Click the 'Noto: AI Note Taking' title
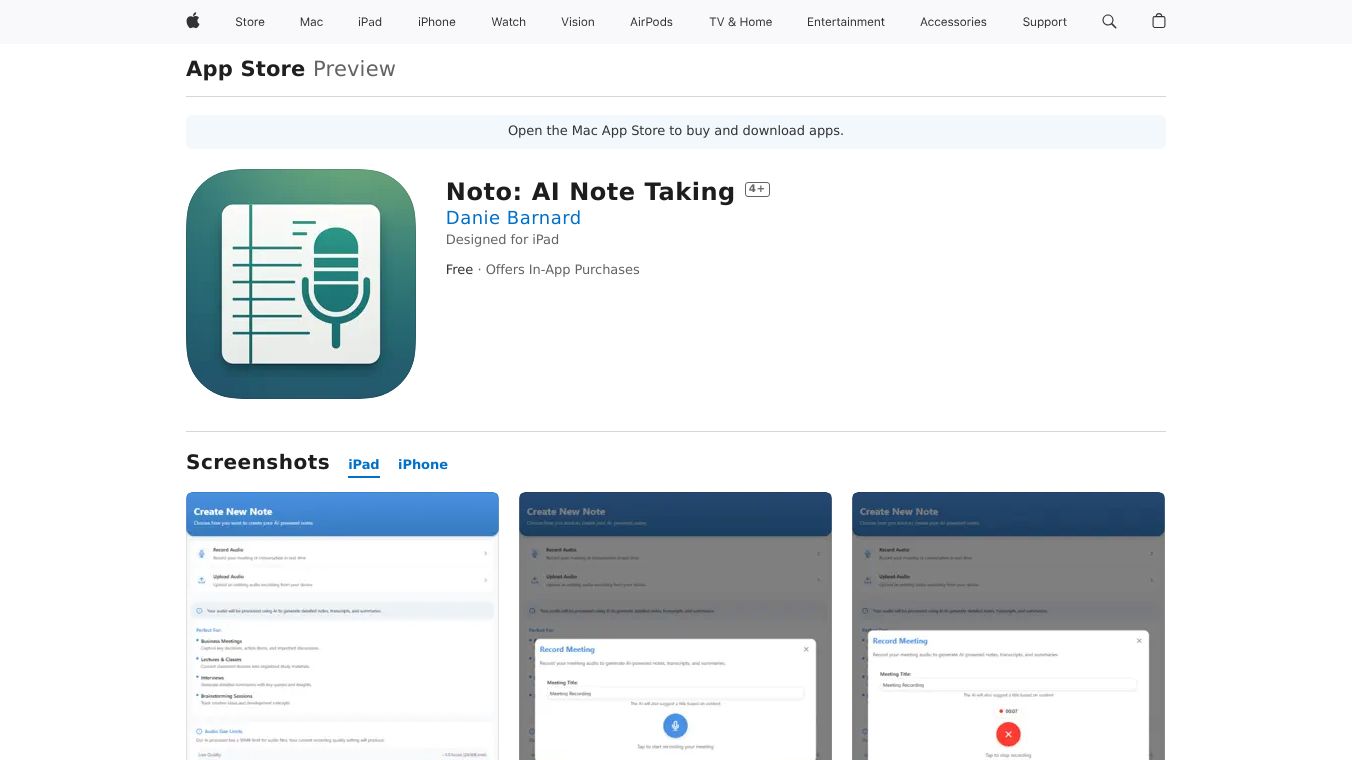 pyautogui.click(x=590, y=191)
